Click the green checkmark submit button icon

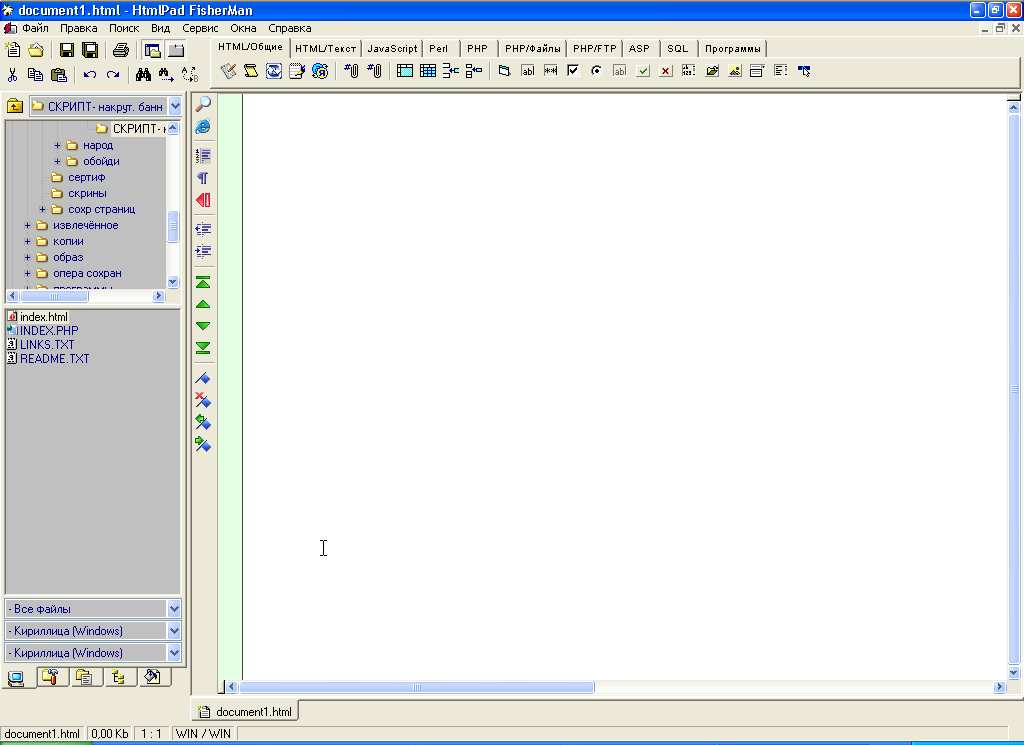coord(643,71)
